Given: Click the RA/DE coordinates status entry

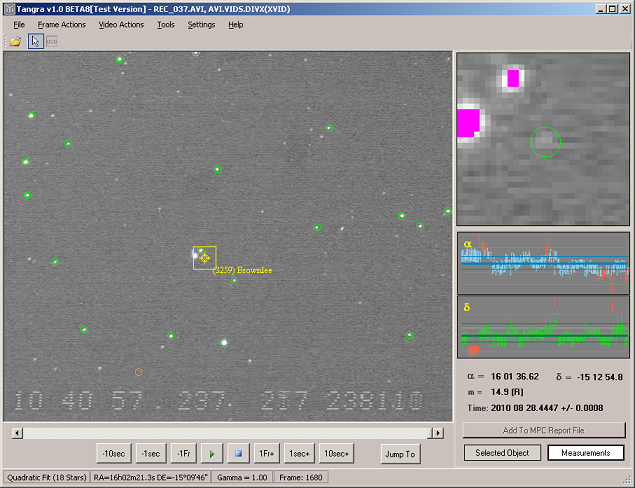Looking at the screenshot, I should 151,477.
